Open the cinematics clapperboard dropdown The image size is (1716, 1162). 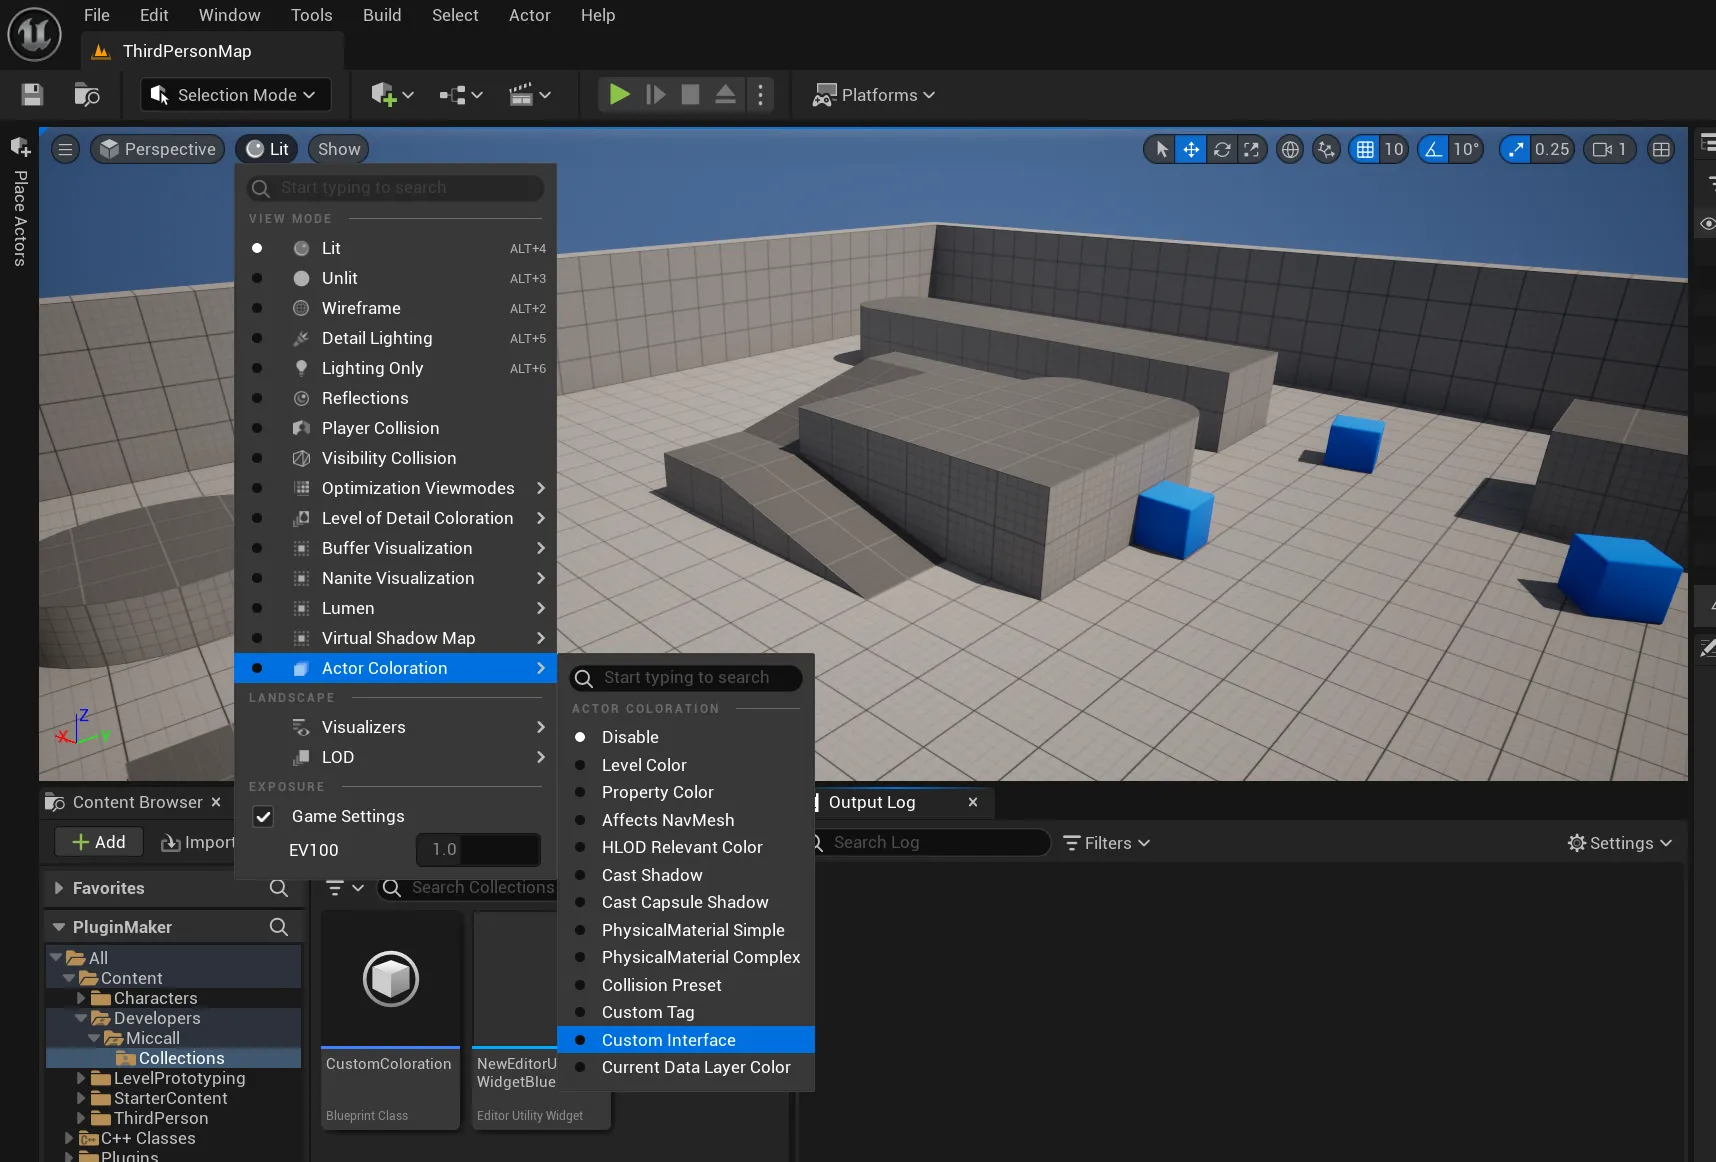click(x=530, y=95)
